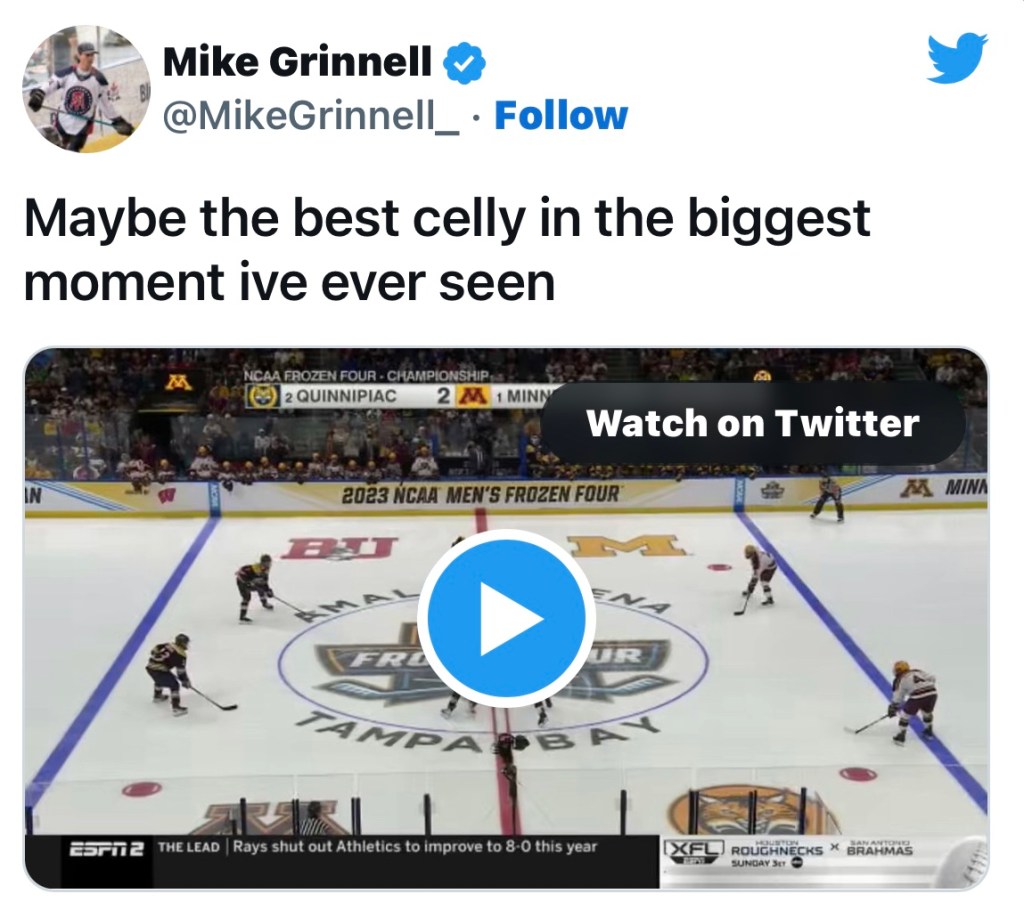Open the @MikeGrinnell_ handle link

311,116
